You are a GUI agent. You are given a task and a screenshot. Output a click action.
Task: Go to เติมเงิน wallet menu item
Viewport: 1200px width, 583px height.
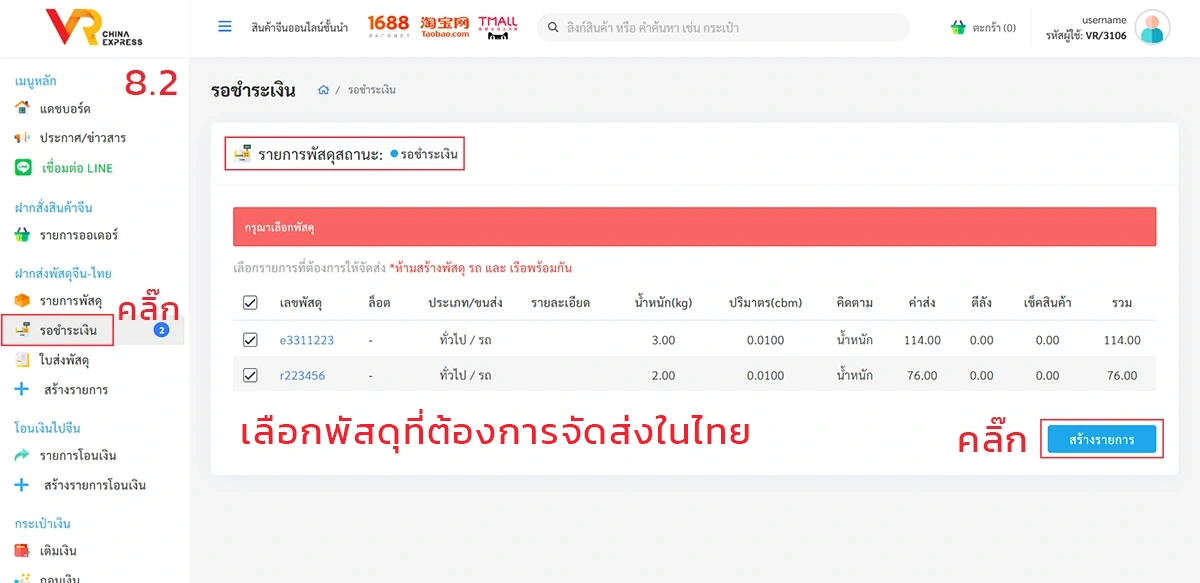58,551
